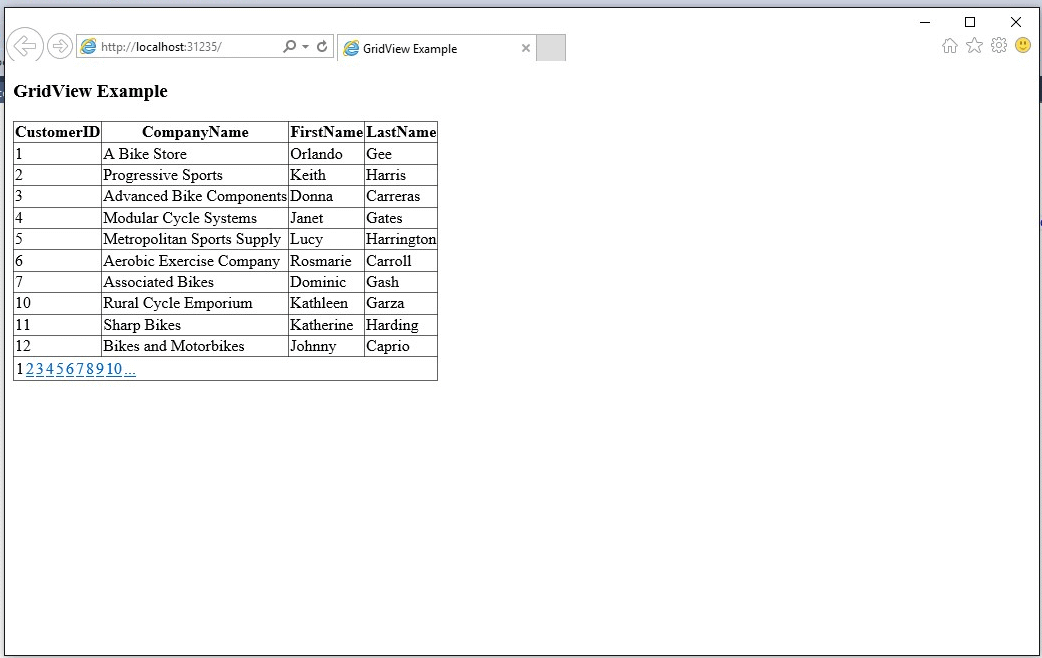This screenshot has height=658, width=1042.
Task: Click first name 'Dominic'
Action: point(318,282)
